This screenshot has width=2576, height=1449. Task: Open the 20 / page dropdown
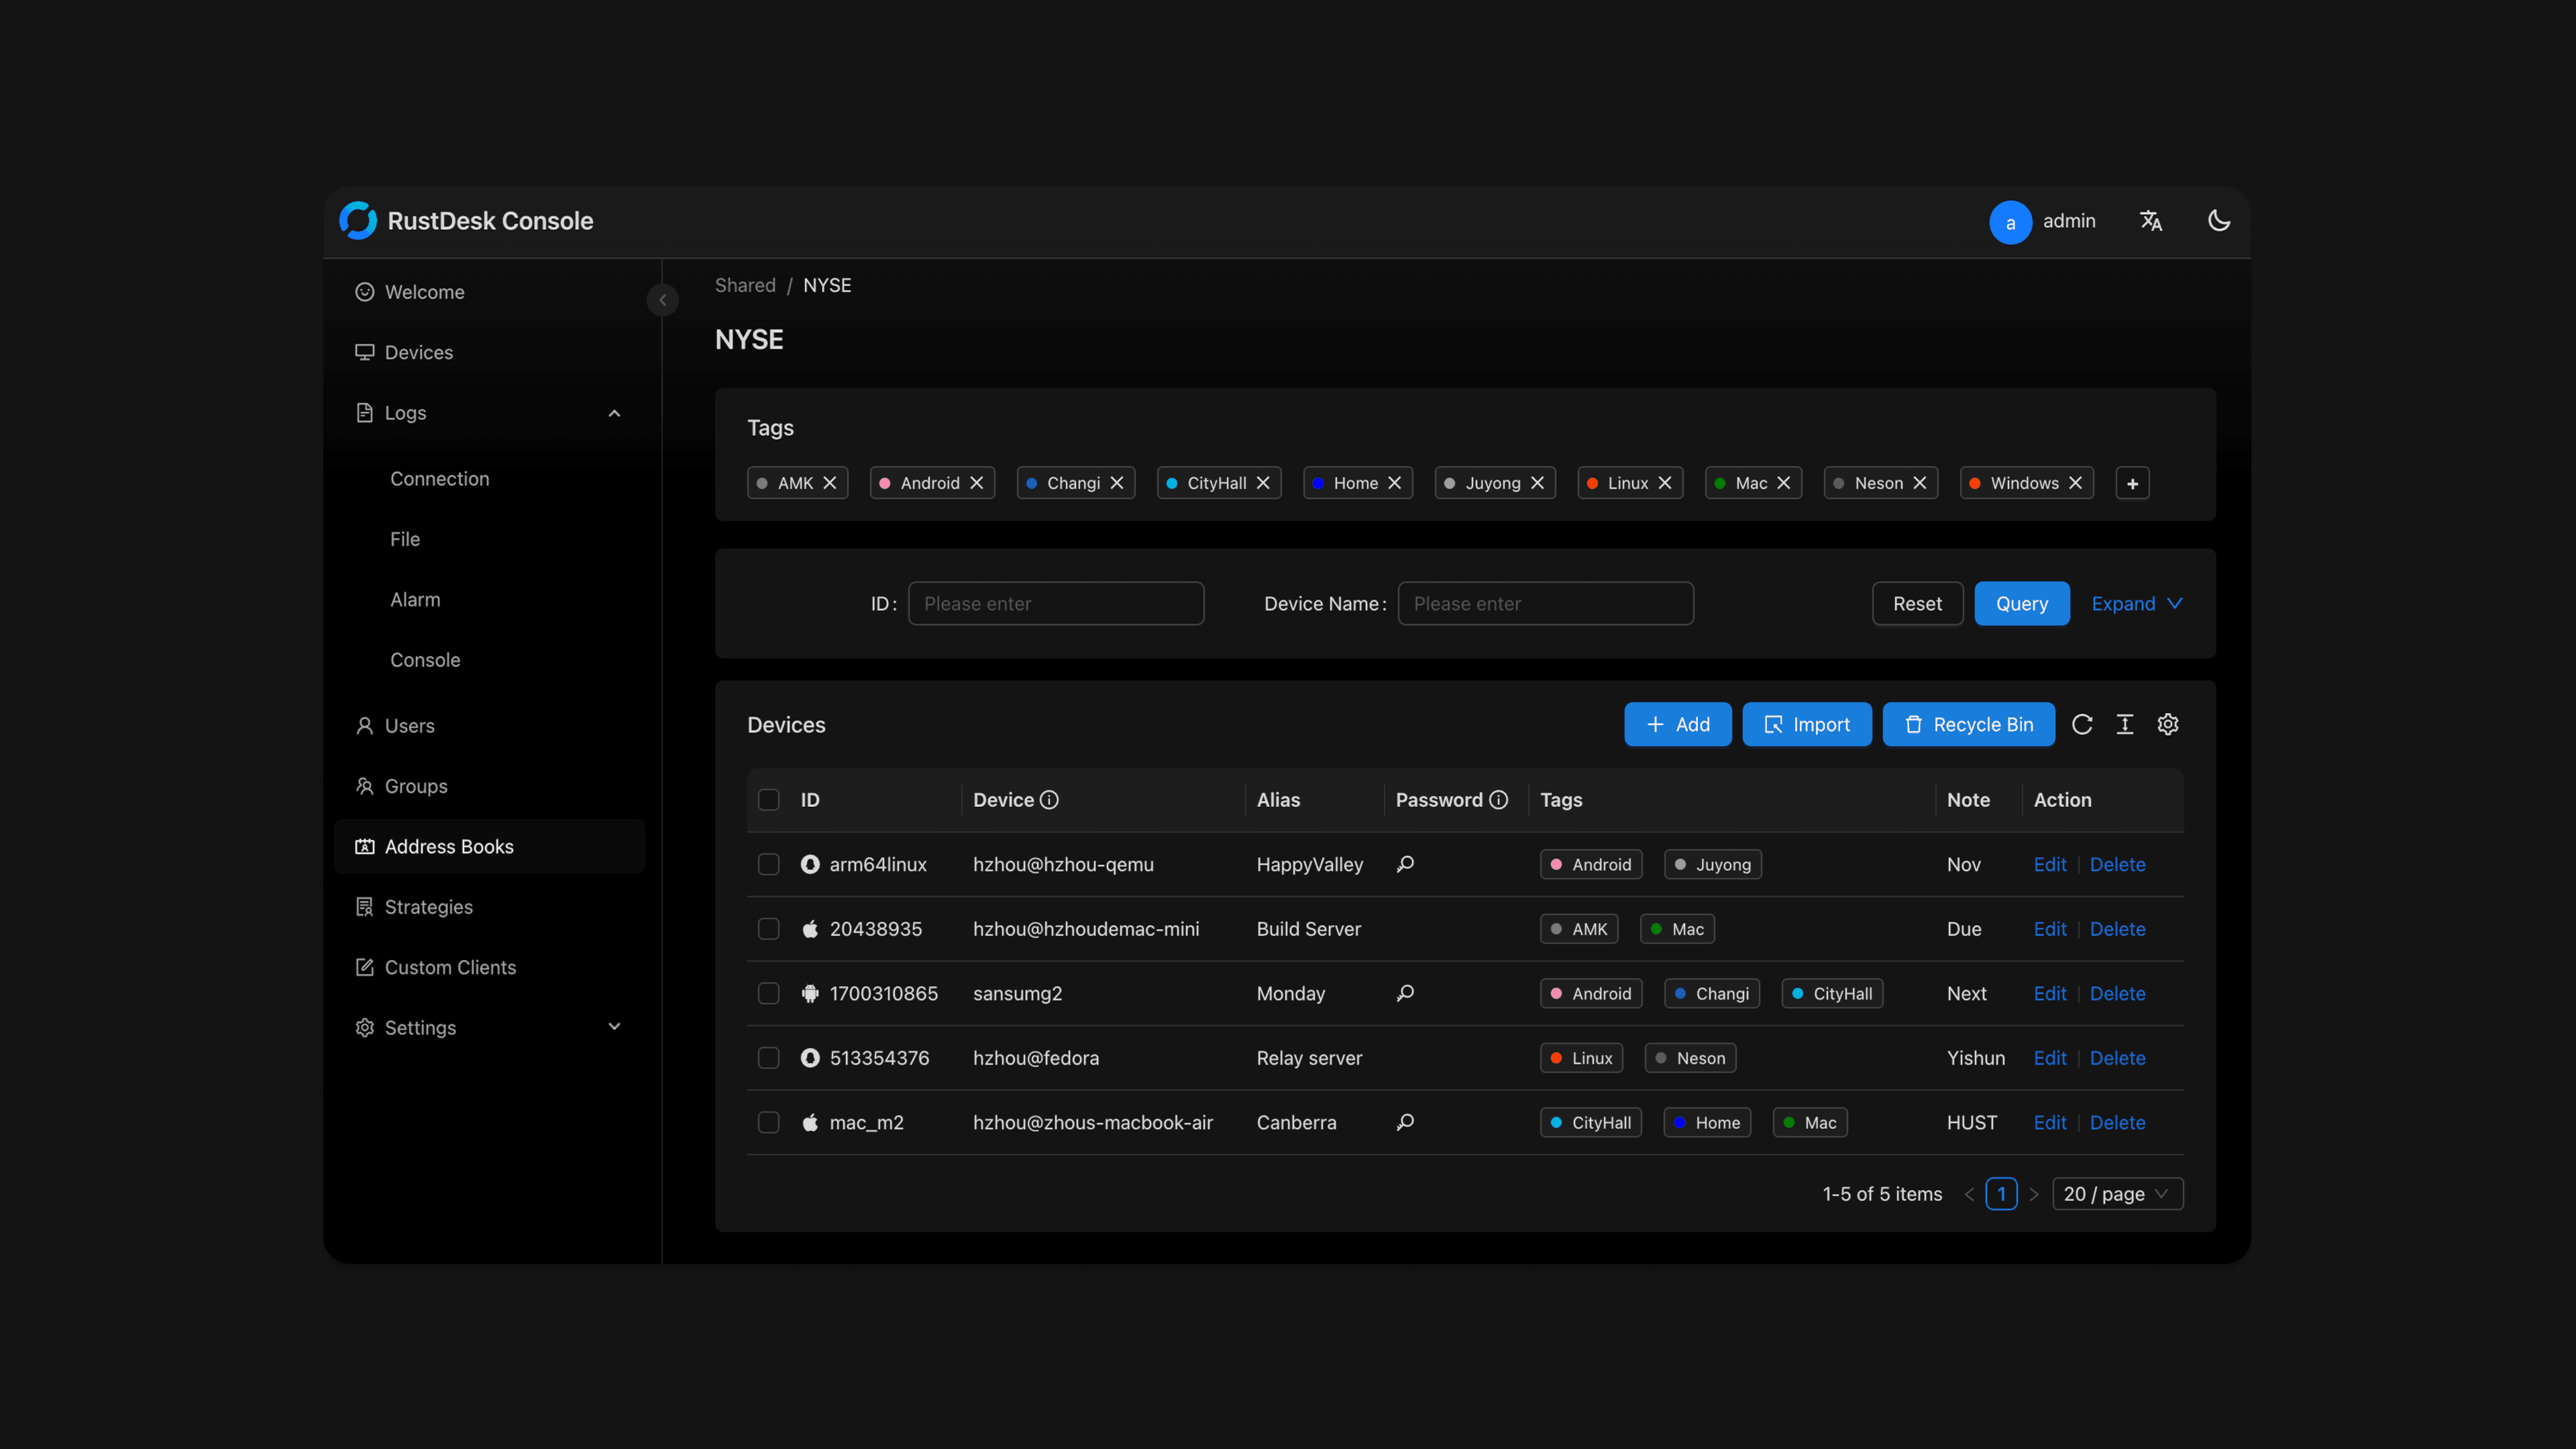tap(2117, 1194)
